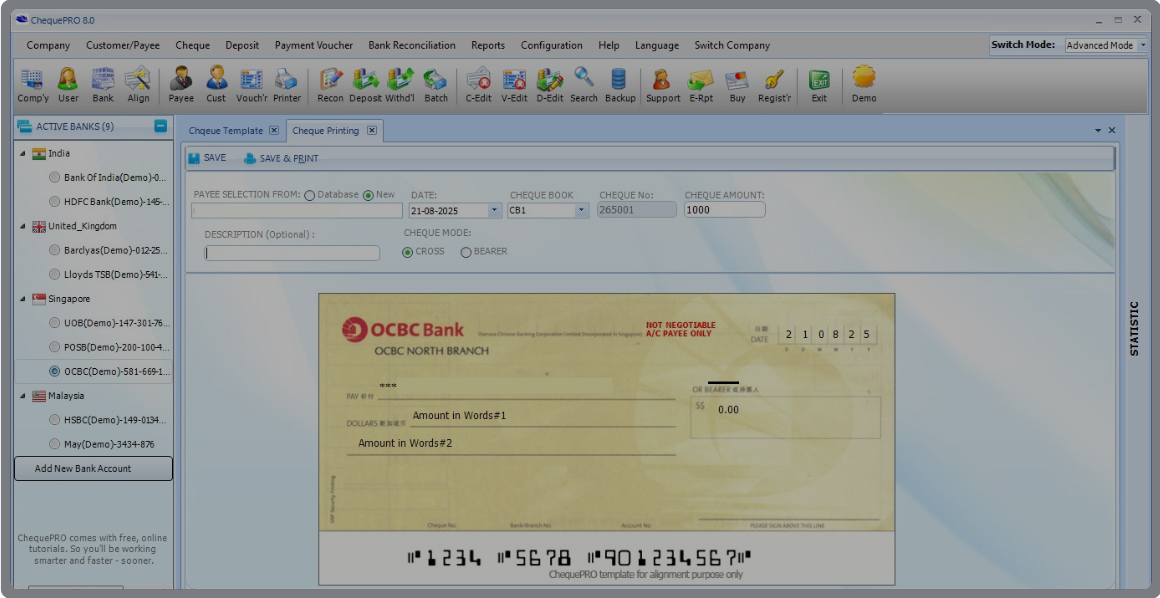Click the CHEQUE AMOUNT input field
Screen dimensions: 1160x598
coord(725,209)
